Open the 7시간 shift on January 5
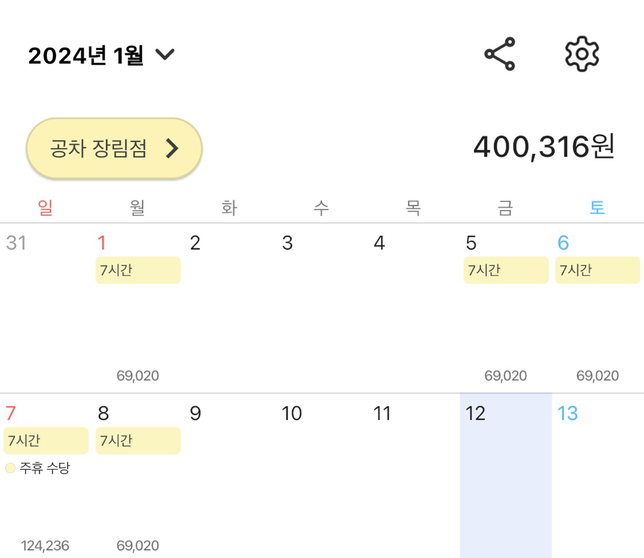This screenshot has width=644, height=558. click(506, 270)
